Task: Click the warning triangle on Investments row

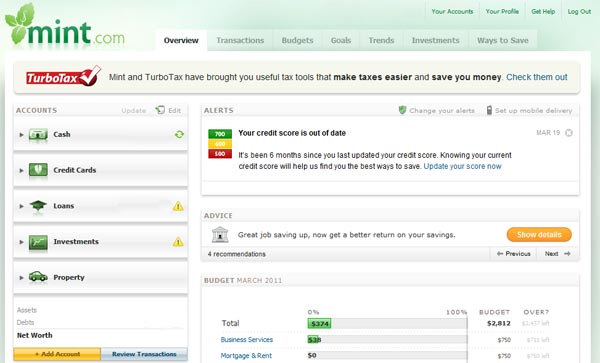Action: pos(178,242)
